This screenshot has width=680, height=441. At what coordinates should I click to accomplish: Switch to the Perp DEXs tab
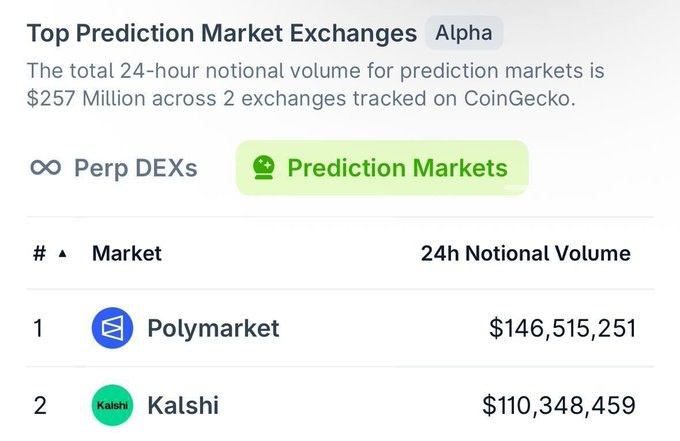pos(135,167)
